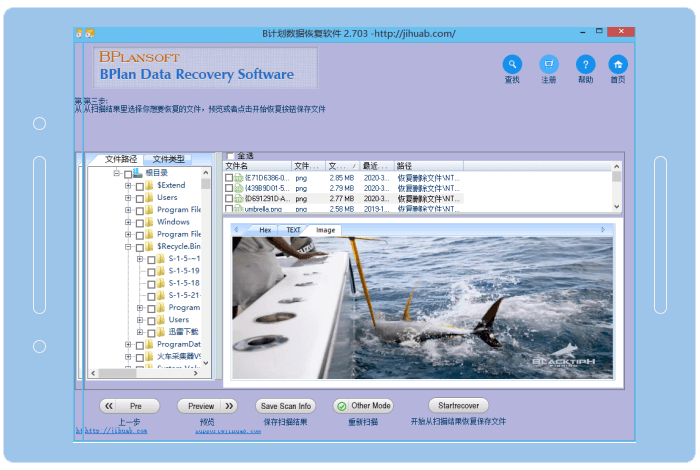Switch to the 文件类型 tab
This screenshot has width=700, height=470.
pos(168,159)
